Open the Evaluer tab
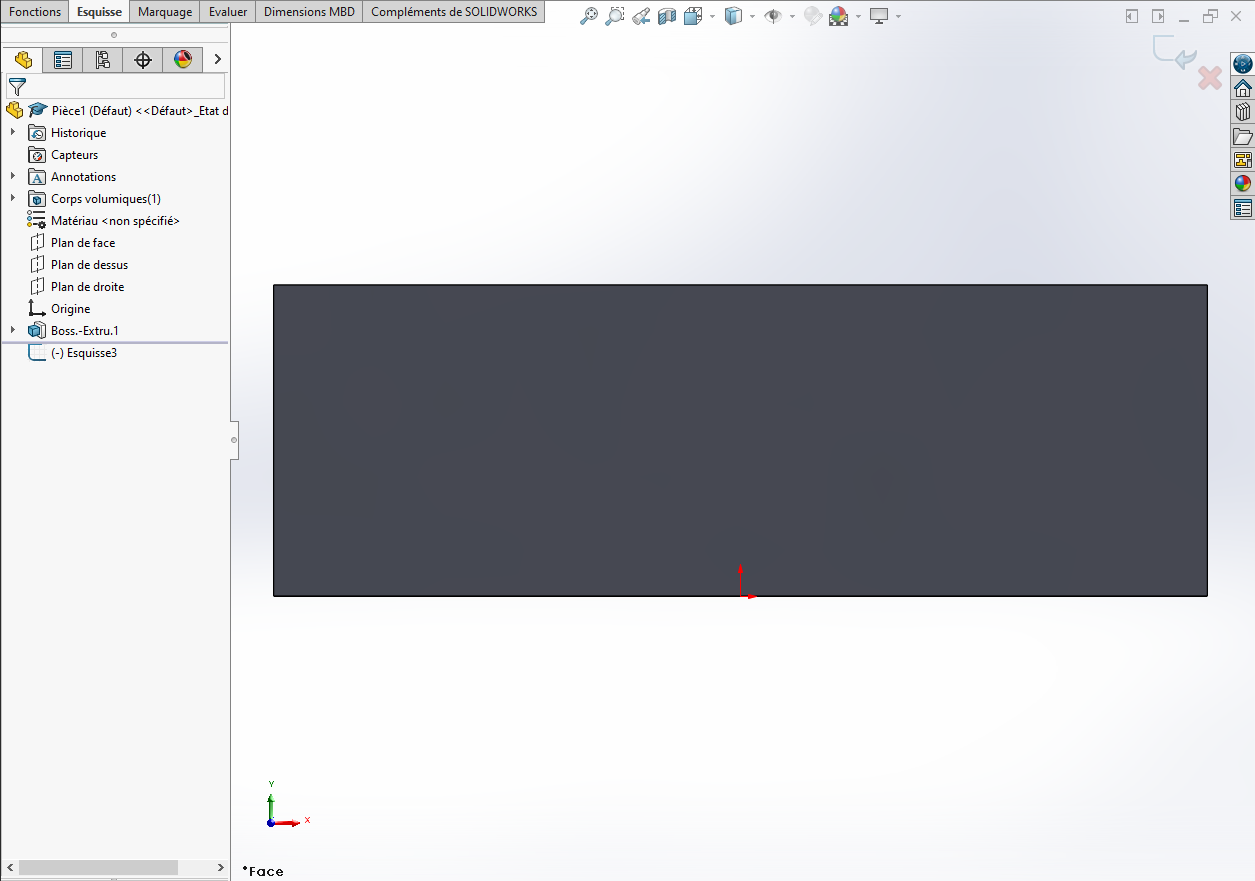 (x=228, y=12)
